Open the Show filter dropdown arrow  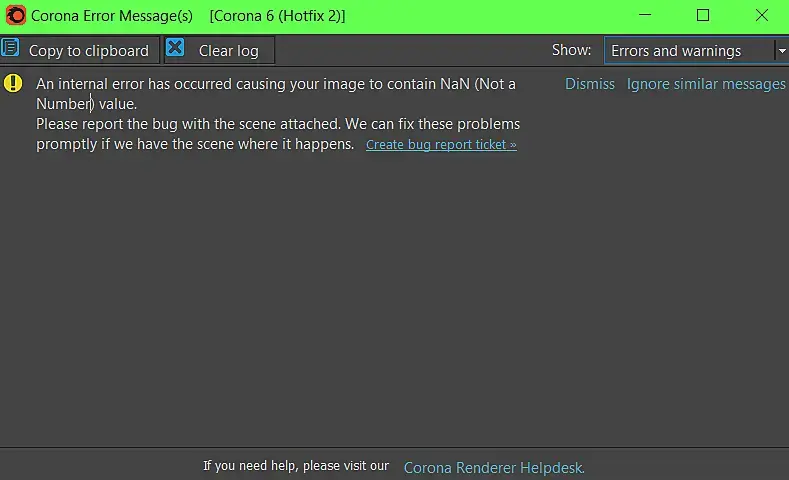coord(781,51)
